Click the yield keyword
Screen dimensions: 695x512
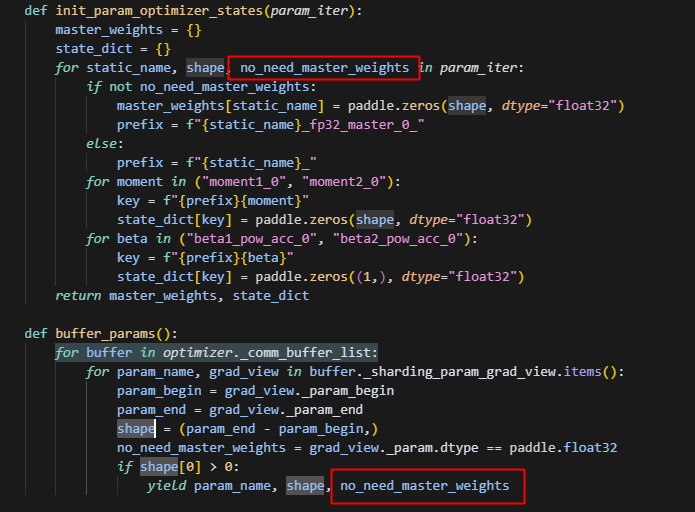click(166, 486)
